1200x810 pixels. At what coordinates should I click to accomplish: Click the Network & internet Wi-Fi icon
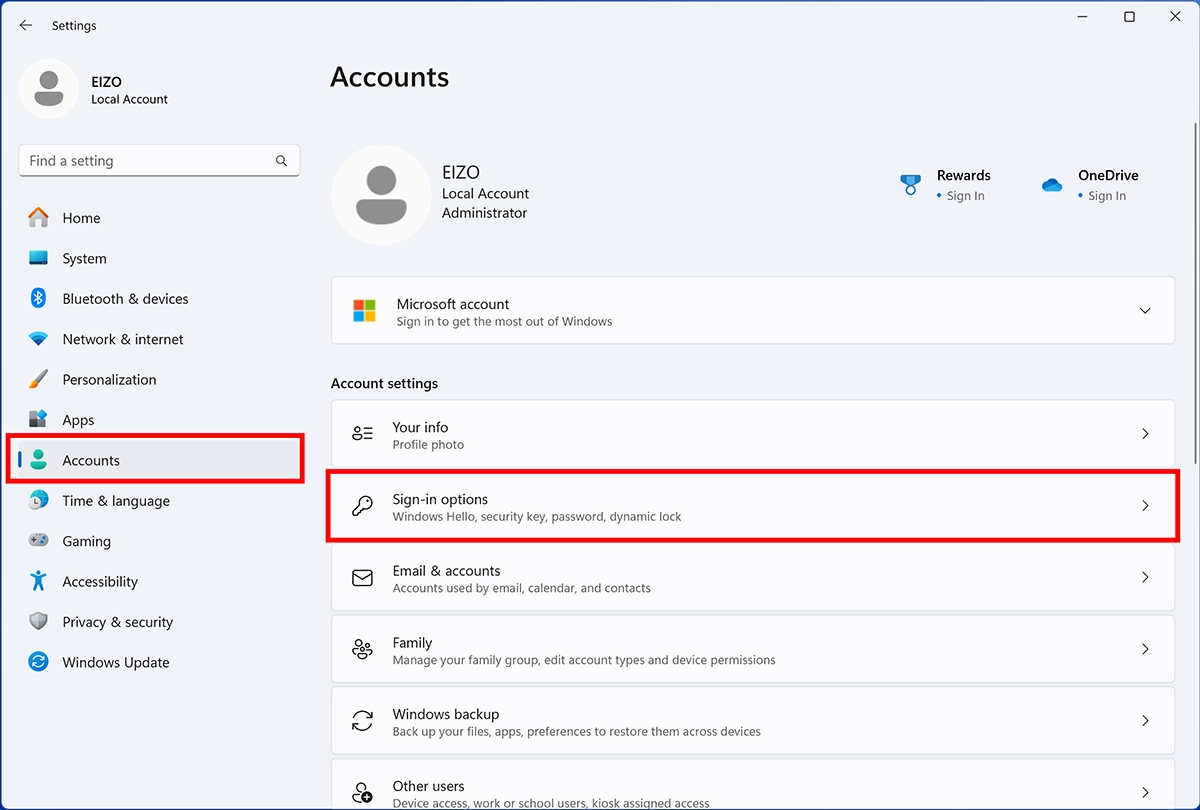pyautogui.click(x=38, y=339)
